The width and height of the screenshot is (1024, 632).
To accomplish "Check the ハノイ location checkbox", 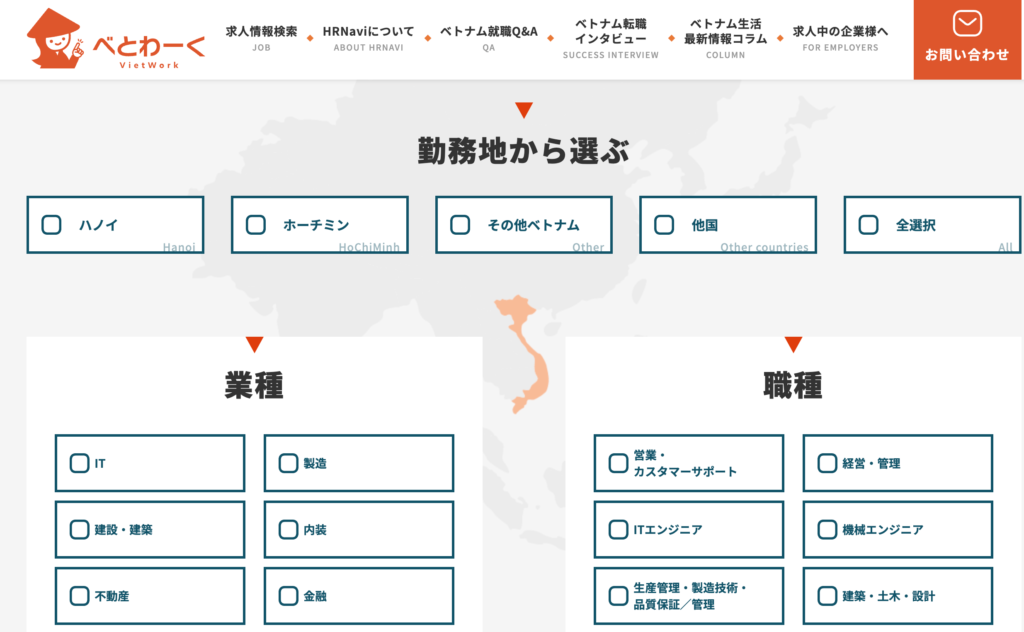I will point(52,225).
